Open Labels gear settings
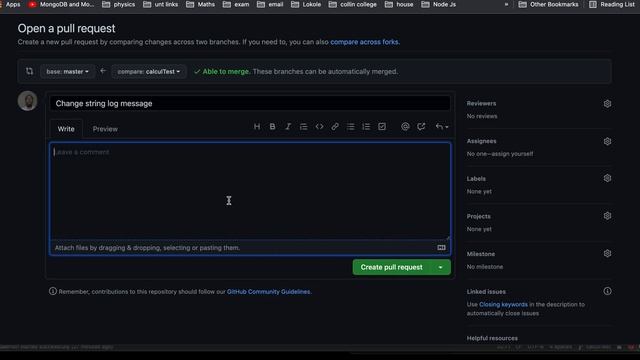 click(x=607, y=178)
